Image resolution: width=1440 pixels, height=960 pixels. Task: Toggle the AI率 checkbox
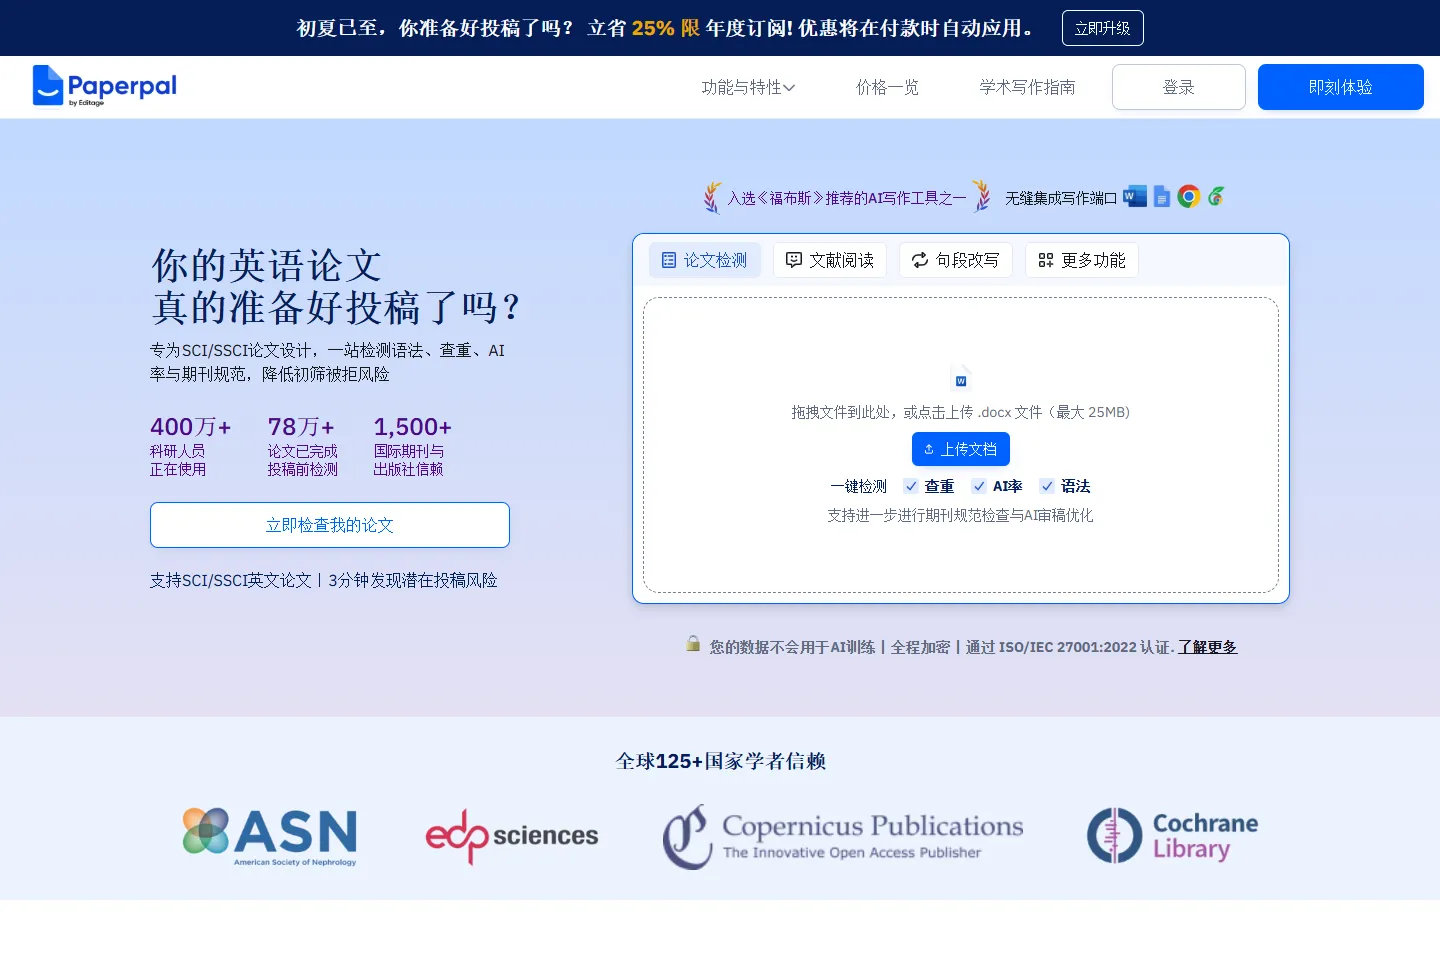(979, 486)
